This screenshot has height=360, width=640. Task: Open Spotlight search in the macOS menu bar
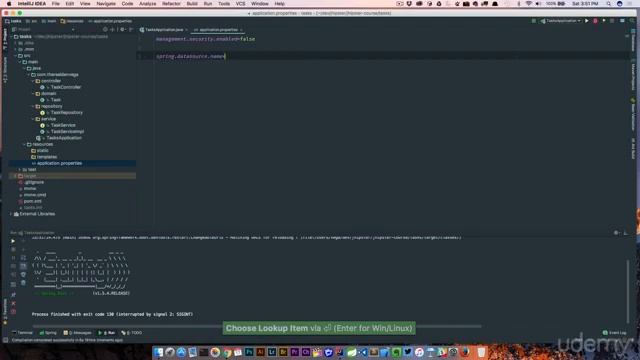click(x=609, y=4)
